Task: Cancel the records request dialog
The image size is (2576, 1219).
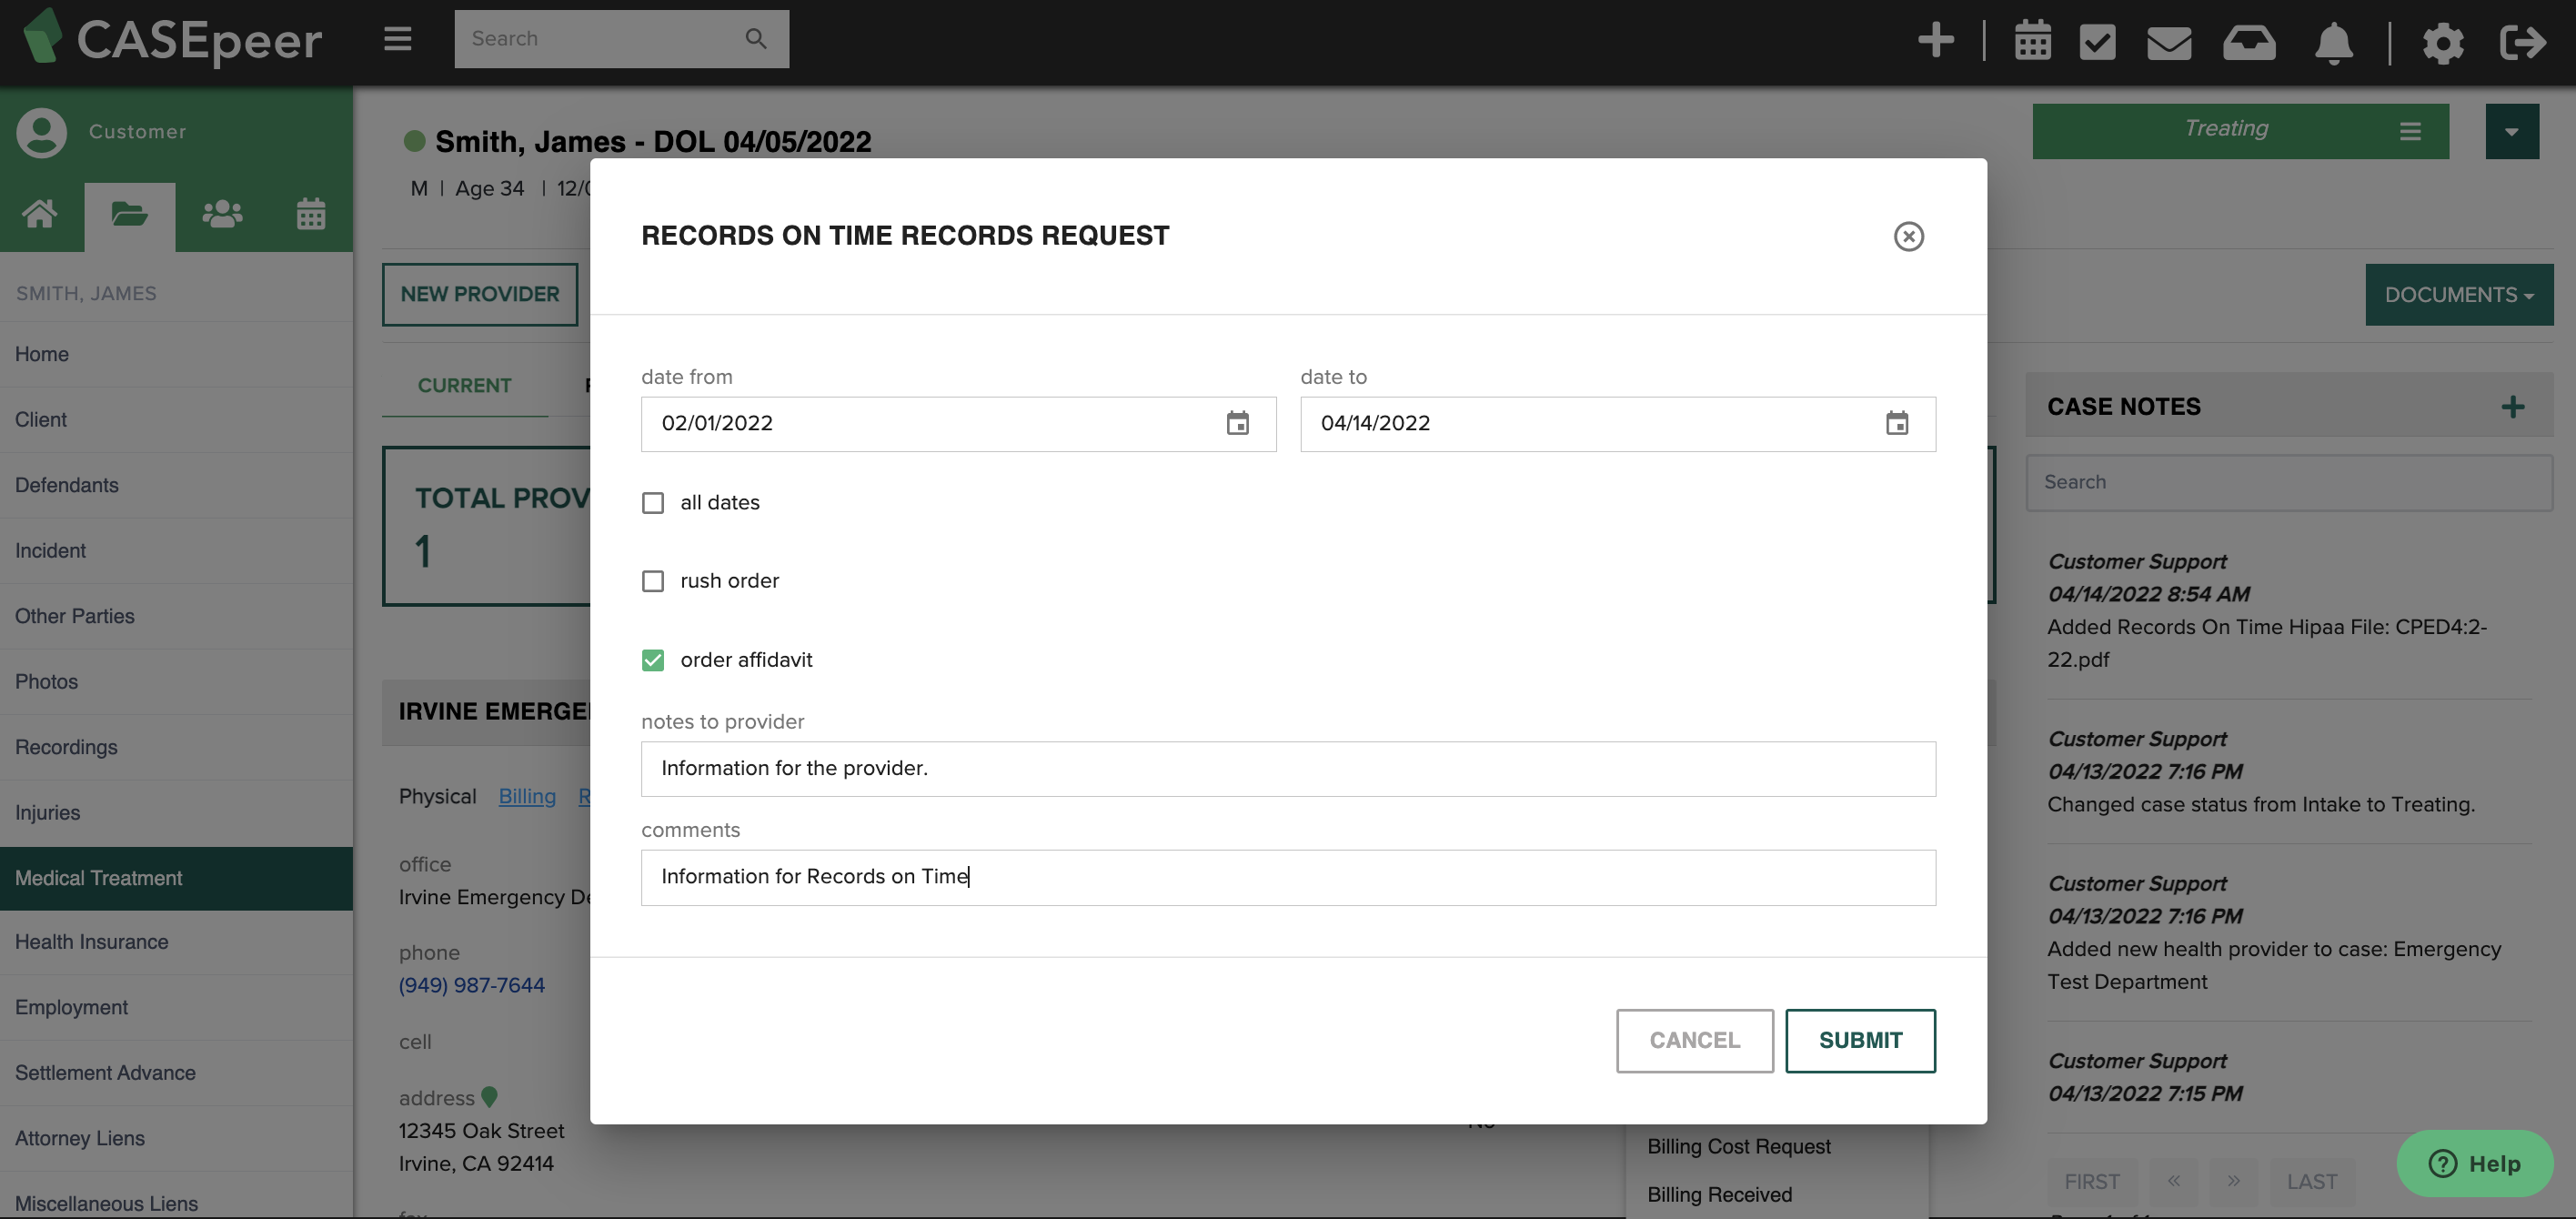Action: [1694, 1040]
